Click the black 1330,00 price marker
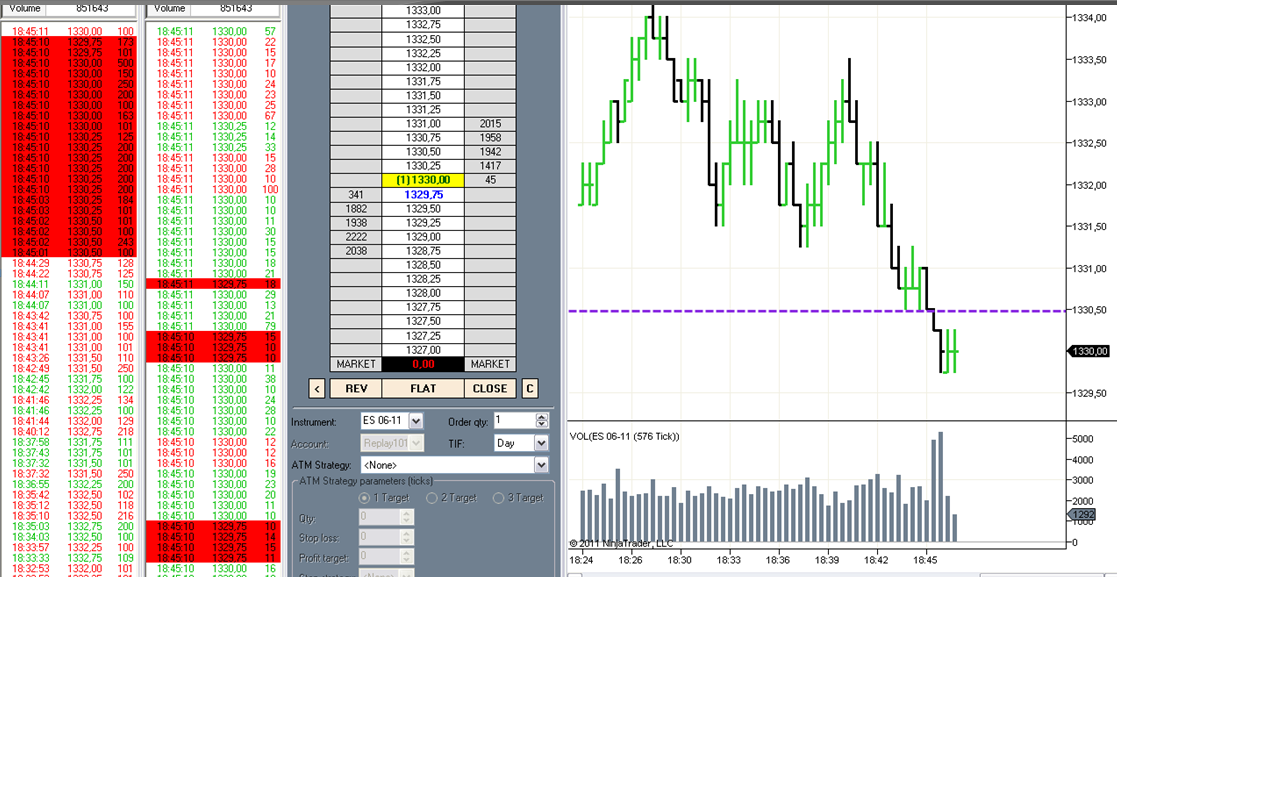Screen dimensions: 1280x800 (1089, 351)
